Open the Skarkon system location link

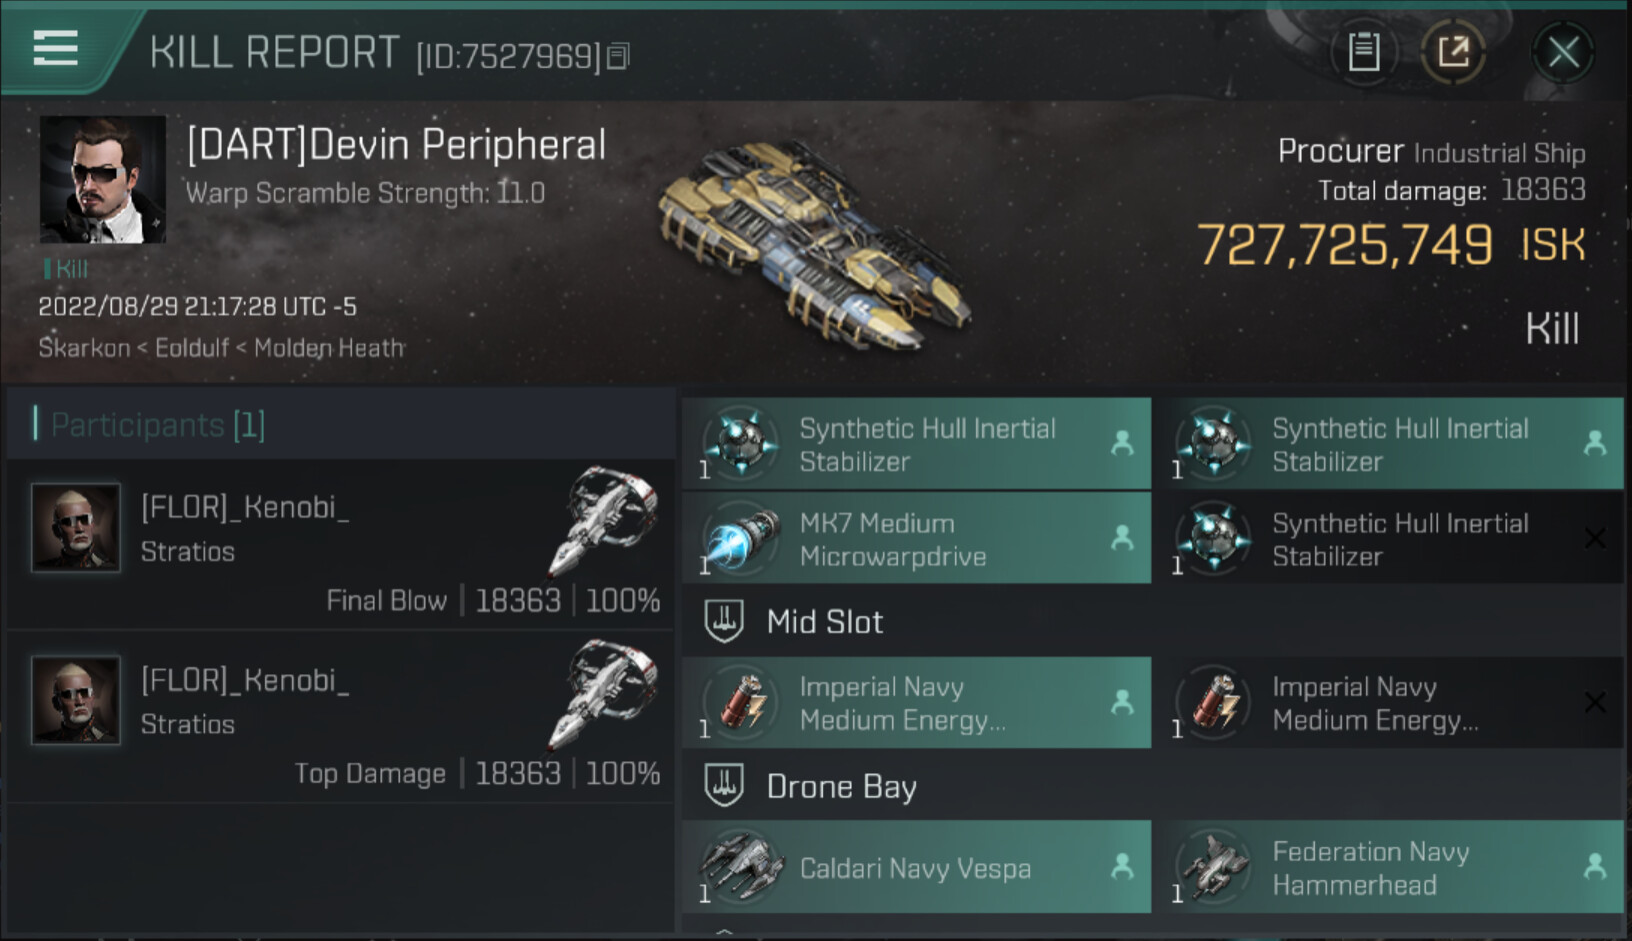point(84,348)
